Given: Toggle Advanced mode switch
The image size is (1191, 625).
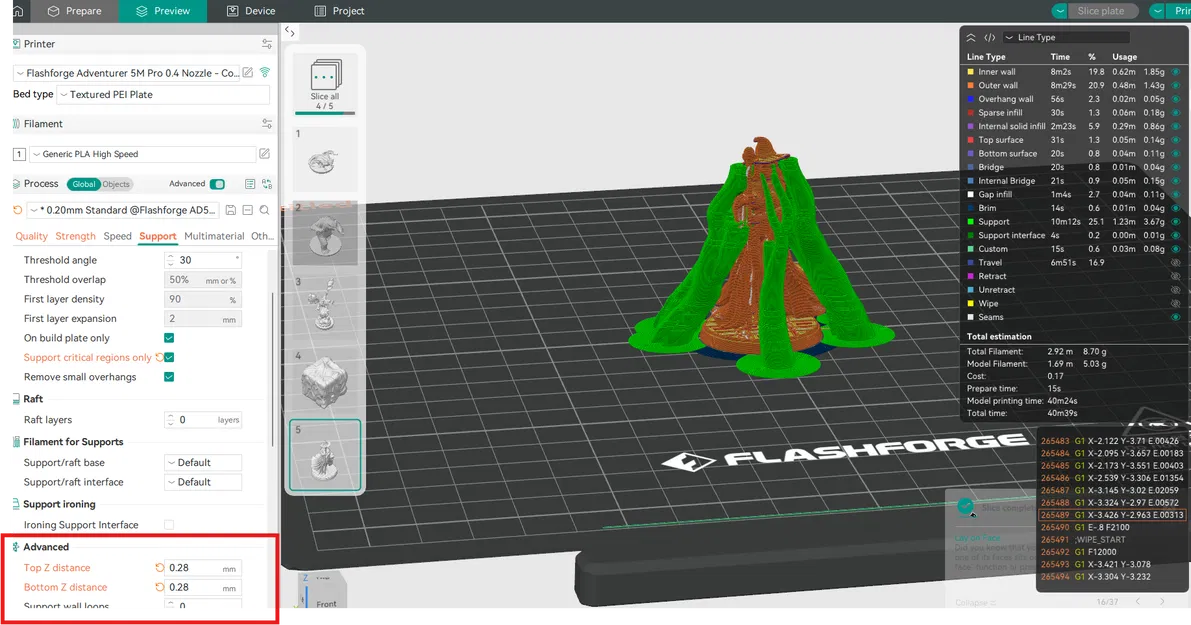Looking at the screenshot, I should [x=217, y=184].
